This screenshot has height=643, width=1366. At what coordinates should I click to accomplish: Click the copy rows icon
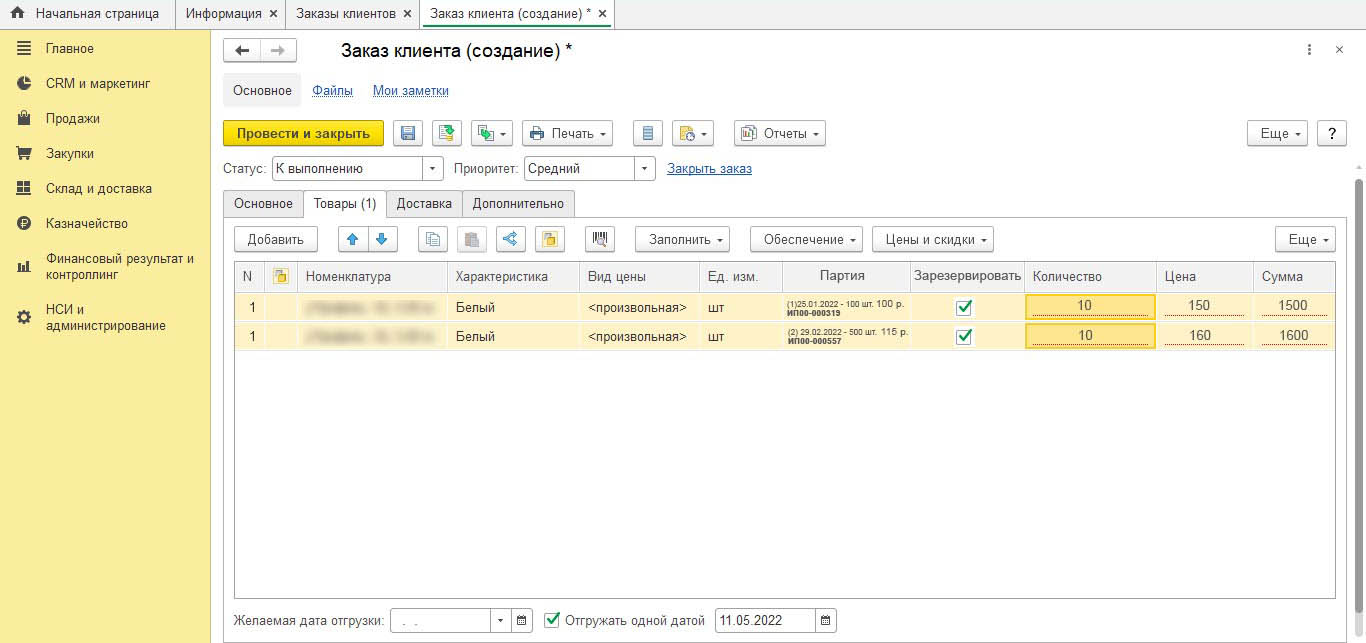pyautogui.click(x=432, y=239)
